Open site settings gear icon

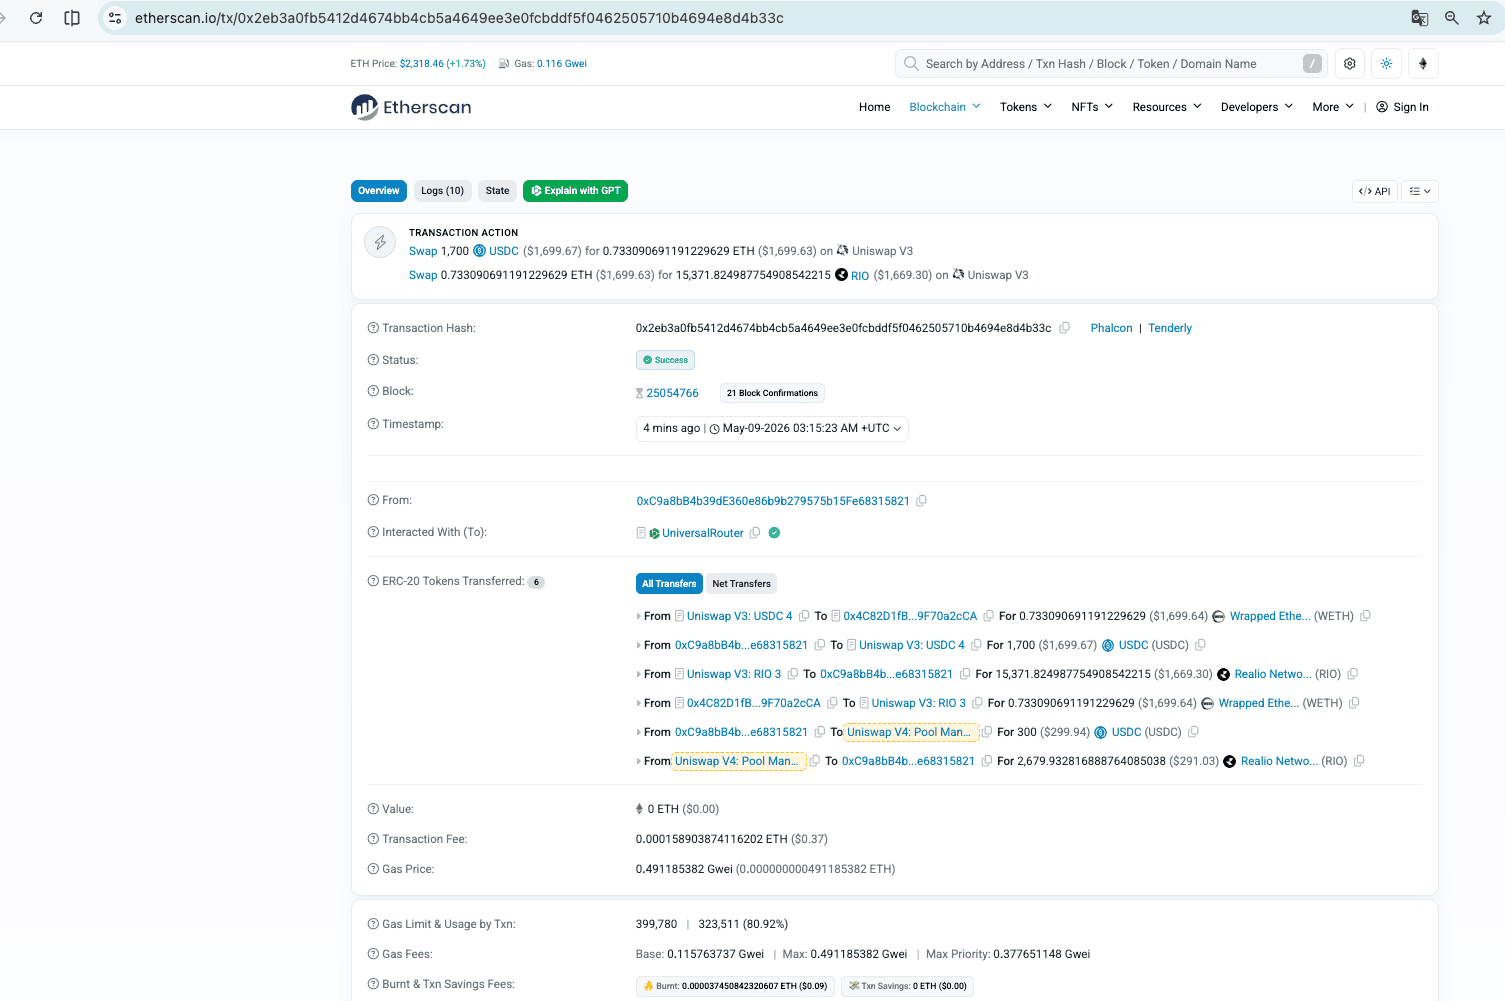[1350, 63]
